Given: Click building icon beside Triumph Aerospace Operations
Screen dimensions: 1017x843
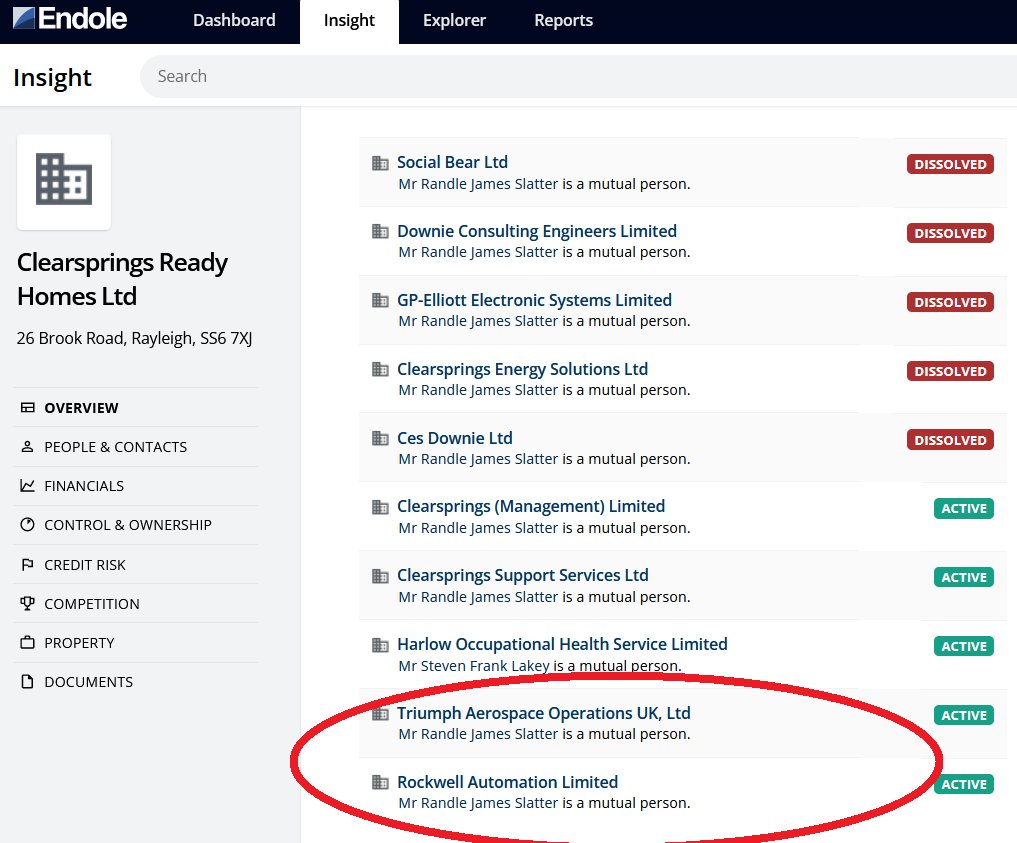Looking at the screenshot, I should click(x=380, y=714).
